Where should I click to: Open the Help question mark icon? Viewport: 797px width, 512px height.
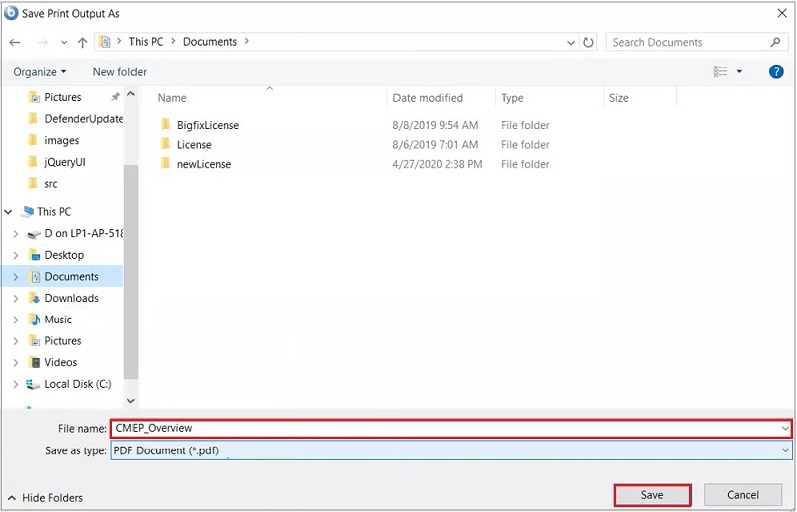click(776, 72)
